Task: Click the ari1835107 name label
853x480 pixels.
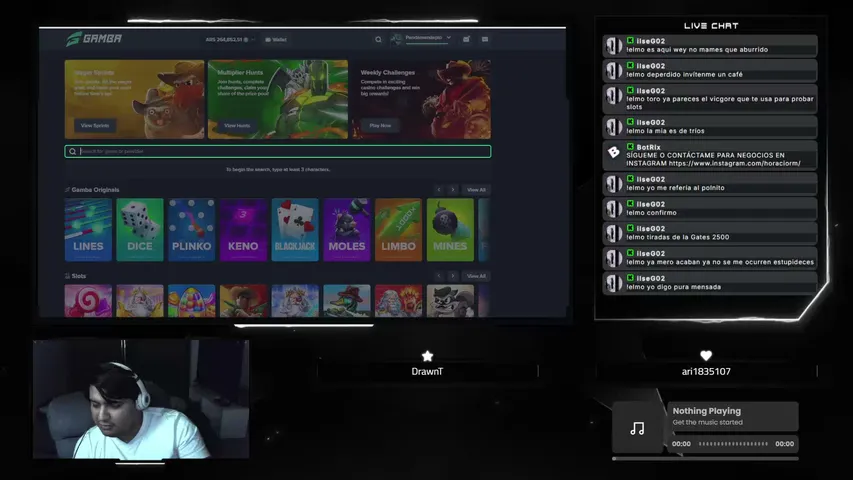Action: click(x=706, y=372)
